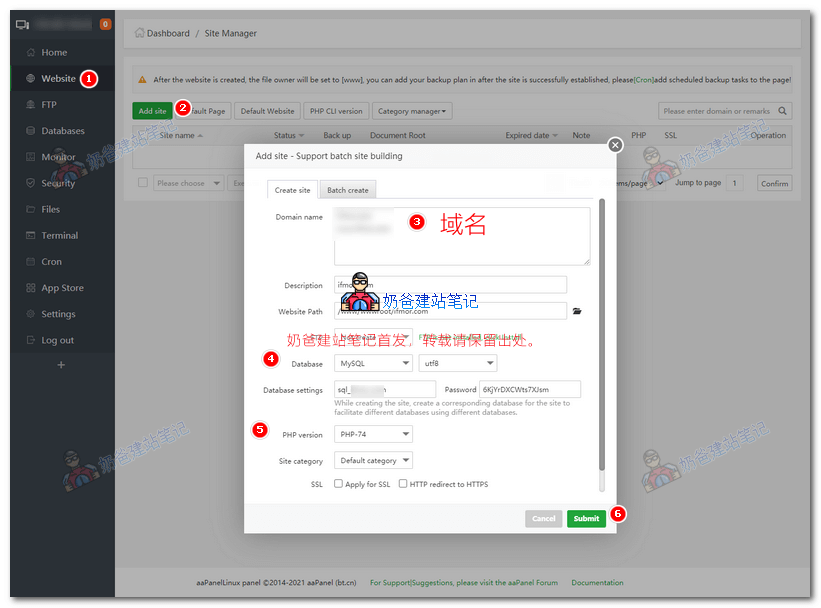Click the Home icon in sidebar

coord(30,52)
